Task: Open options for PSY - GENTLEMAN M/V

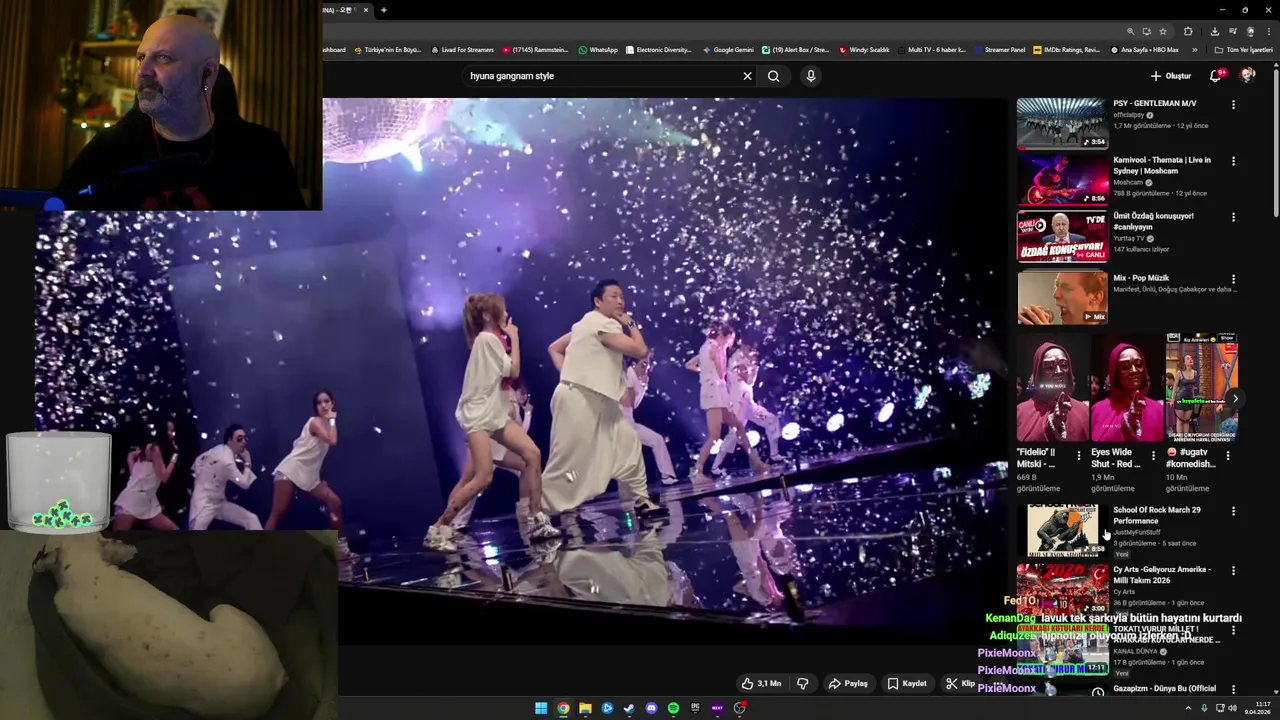Action: coord(1233,105)
